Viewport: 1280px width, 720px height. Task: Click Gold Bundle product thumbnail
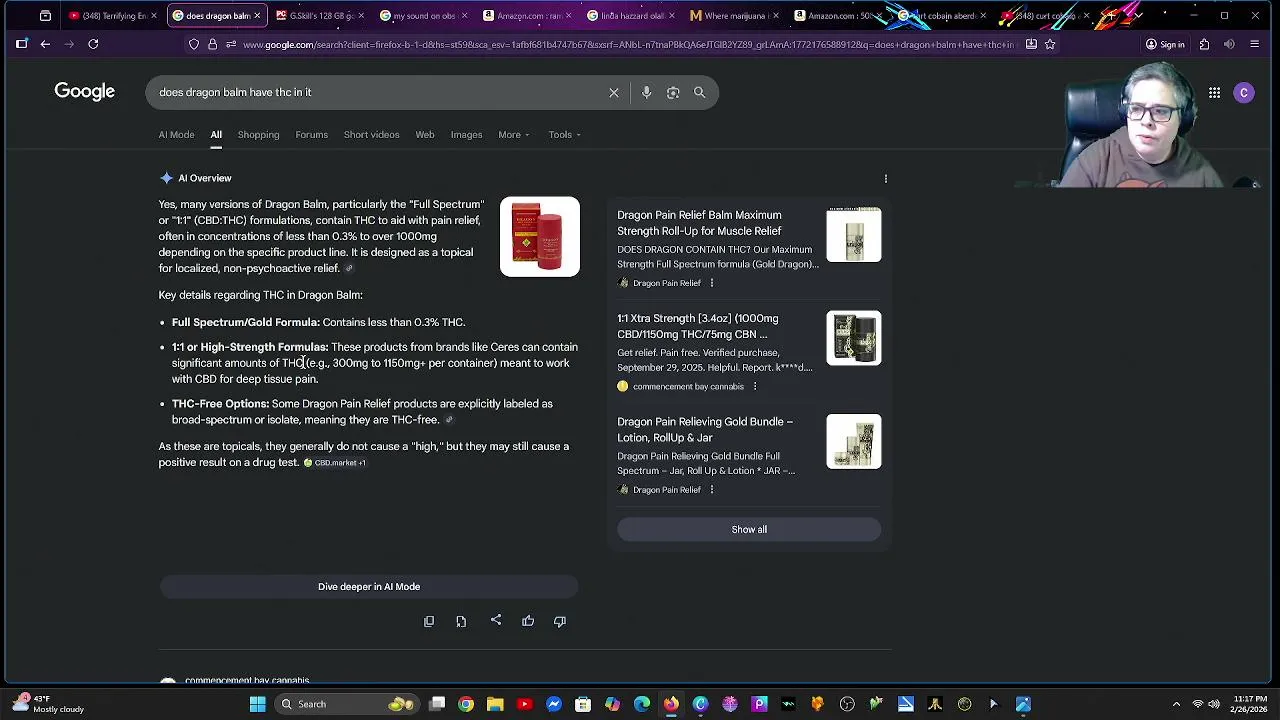coord(854,441)
